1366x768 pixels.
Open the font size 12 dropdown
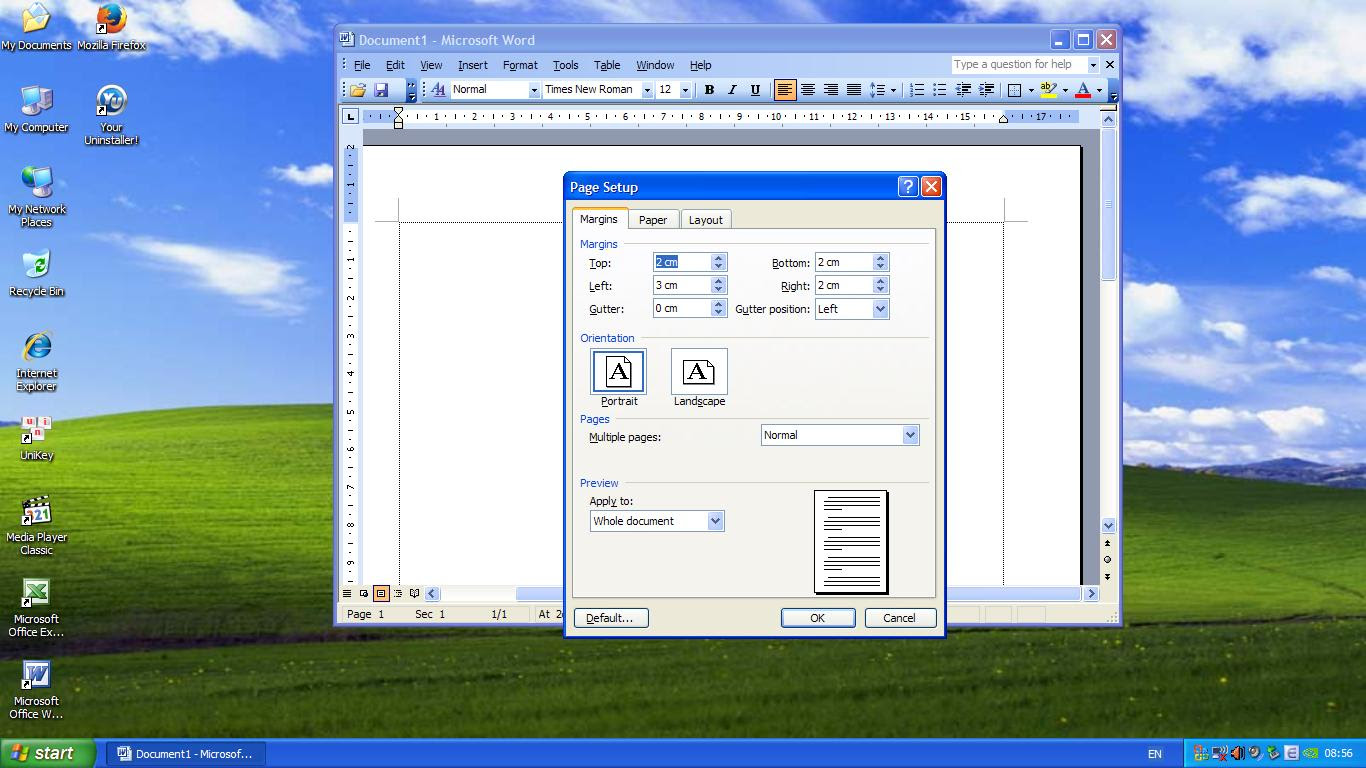[x=685, y=90]
